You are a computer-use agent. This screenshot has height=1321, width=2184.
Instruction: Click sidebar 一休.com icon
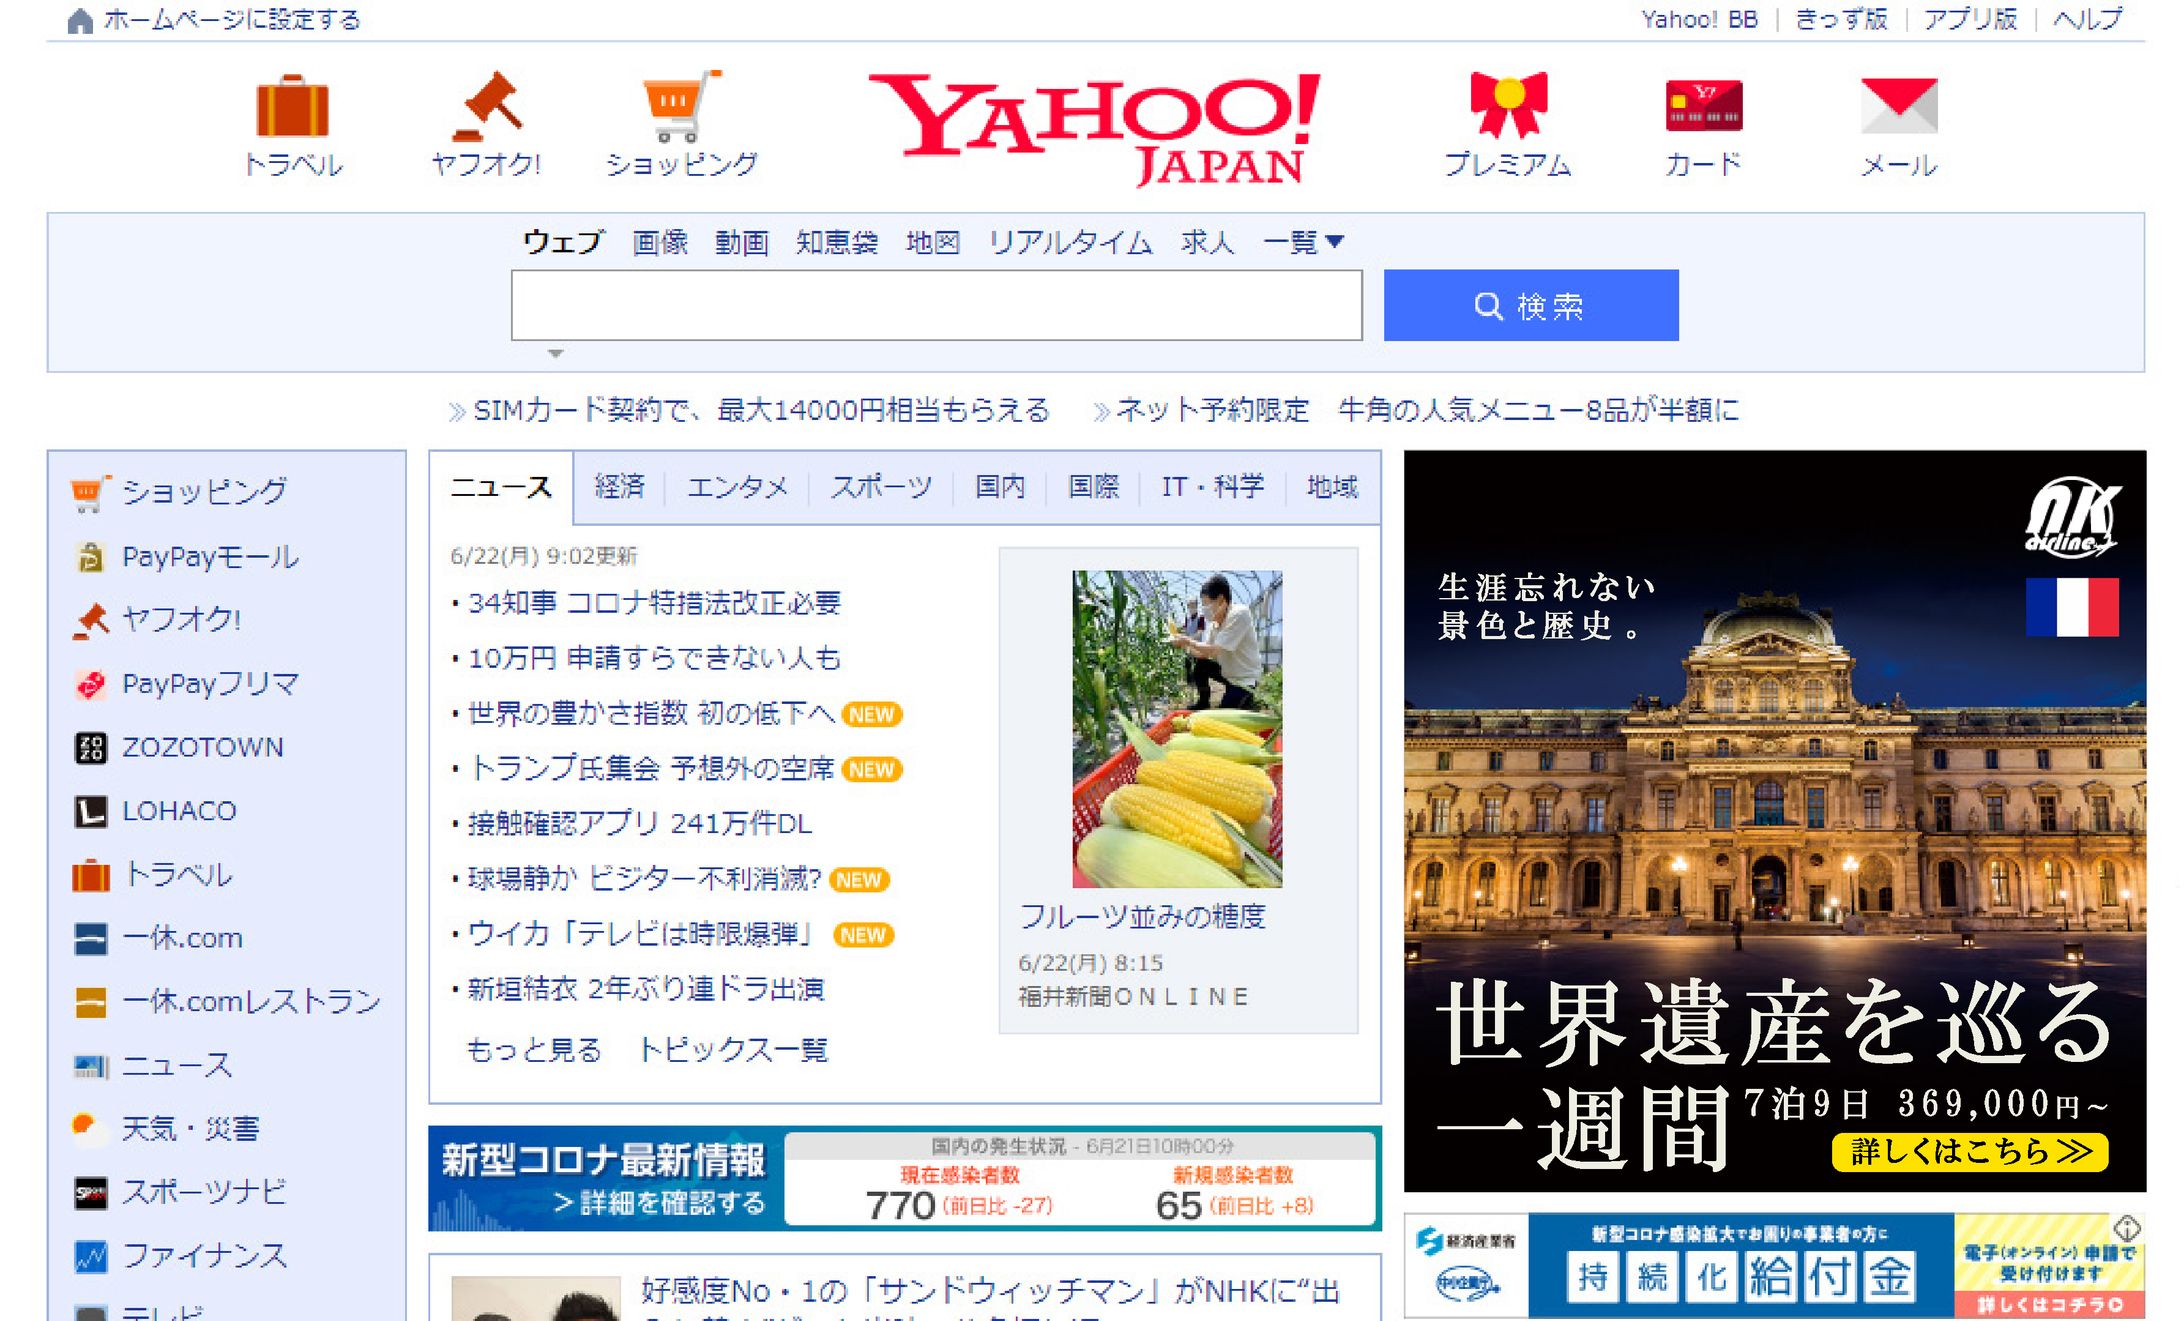[90, 938]
